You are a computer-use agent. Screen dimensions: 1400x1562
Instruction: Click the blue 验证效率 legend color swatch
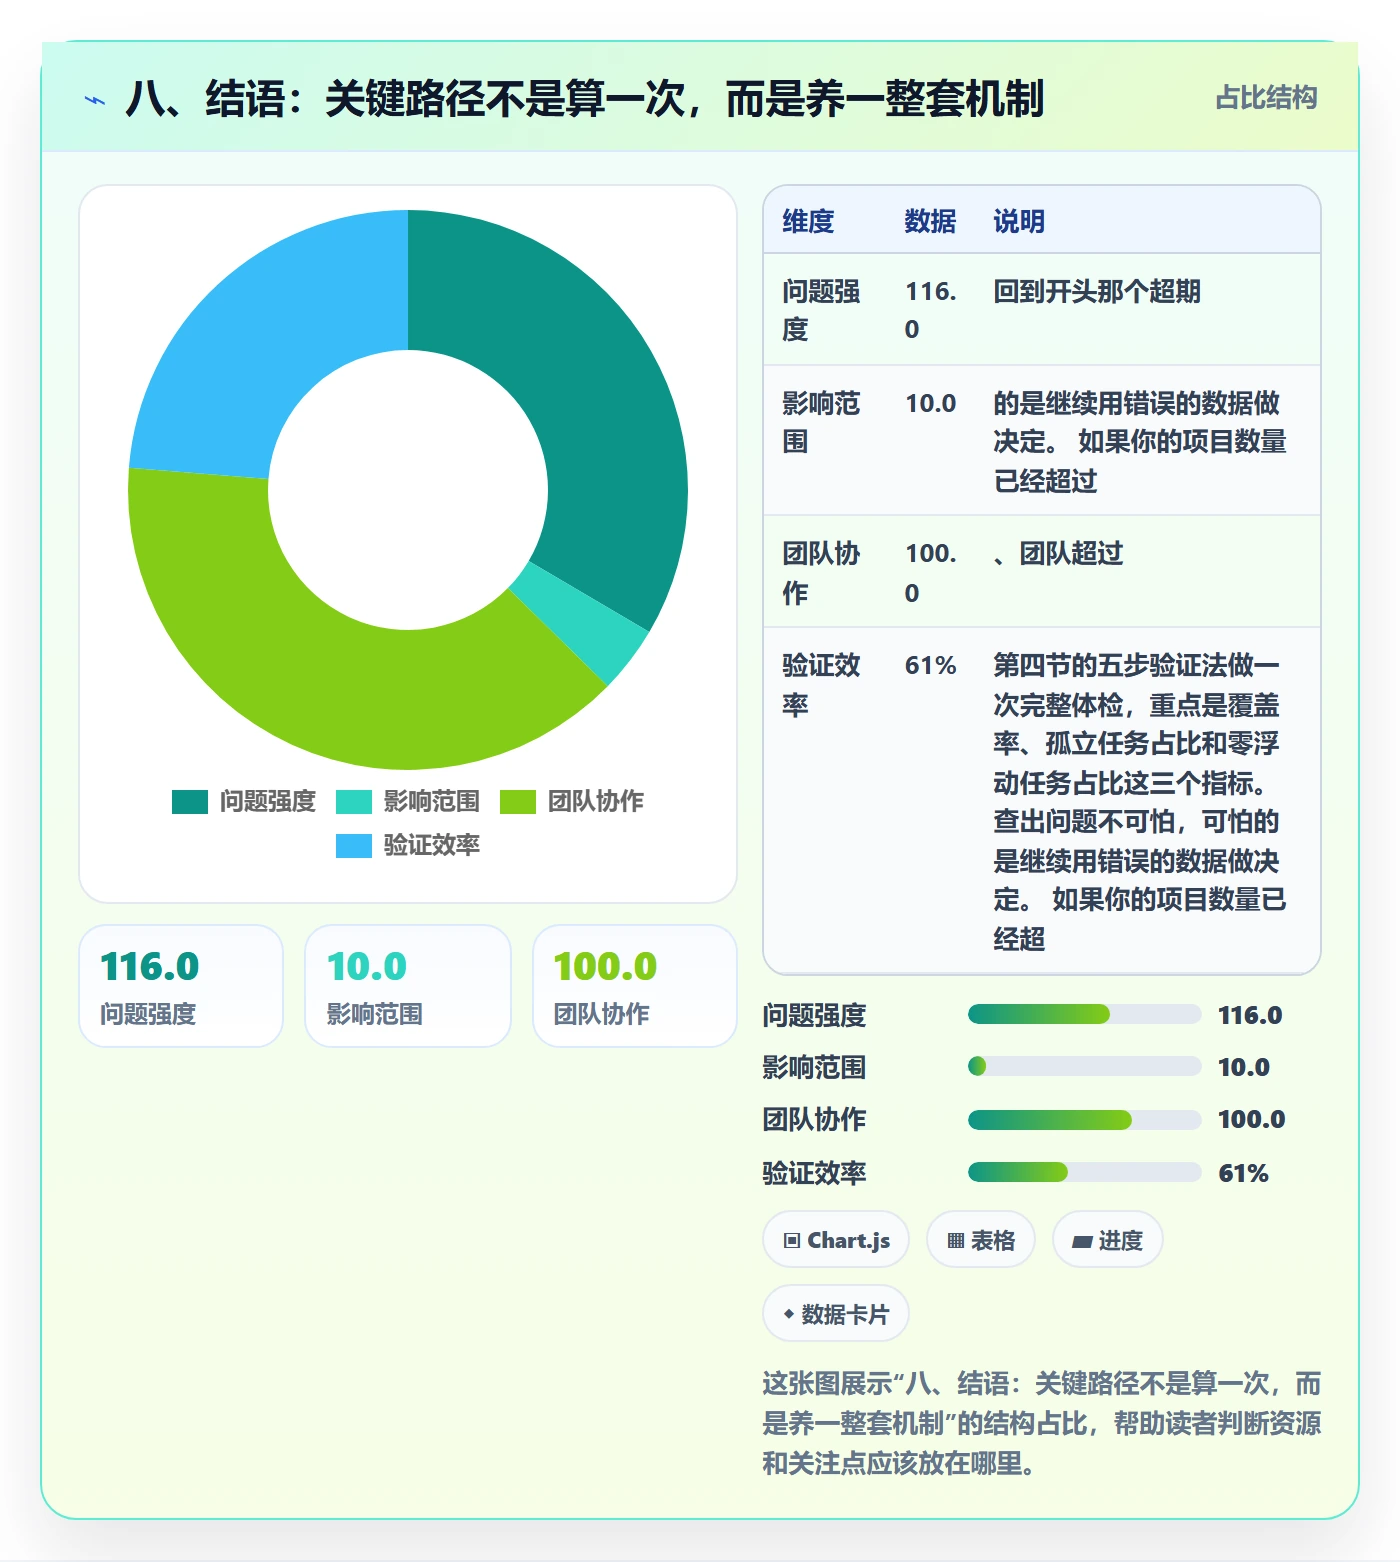[x=354, y=846]
